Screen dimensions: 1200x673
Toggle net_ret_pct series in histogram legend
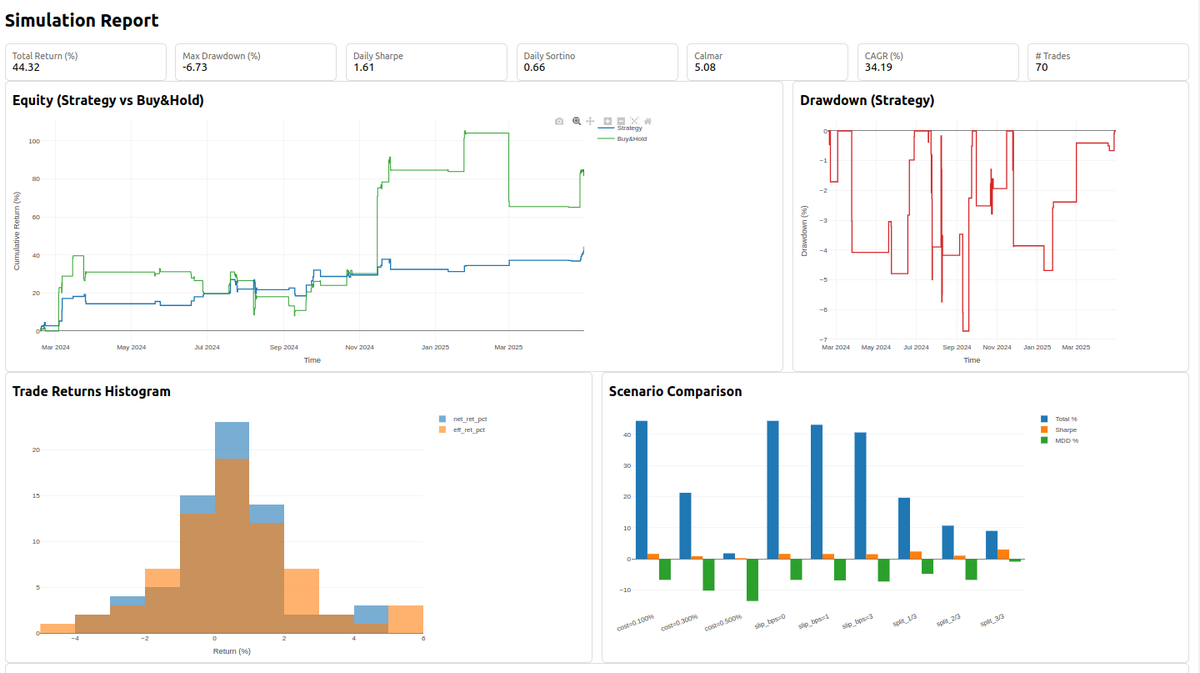click(462, 419)
